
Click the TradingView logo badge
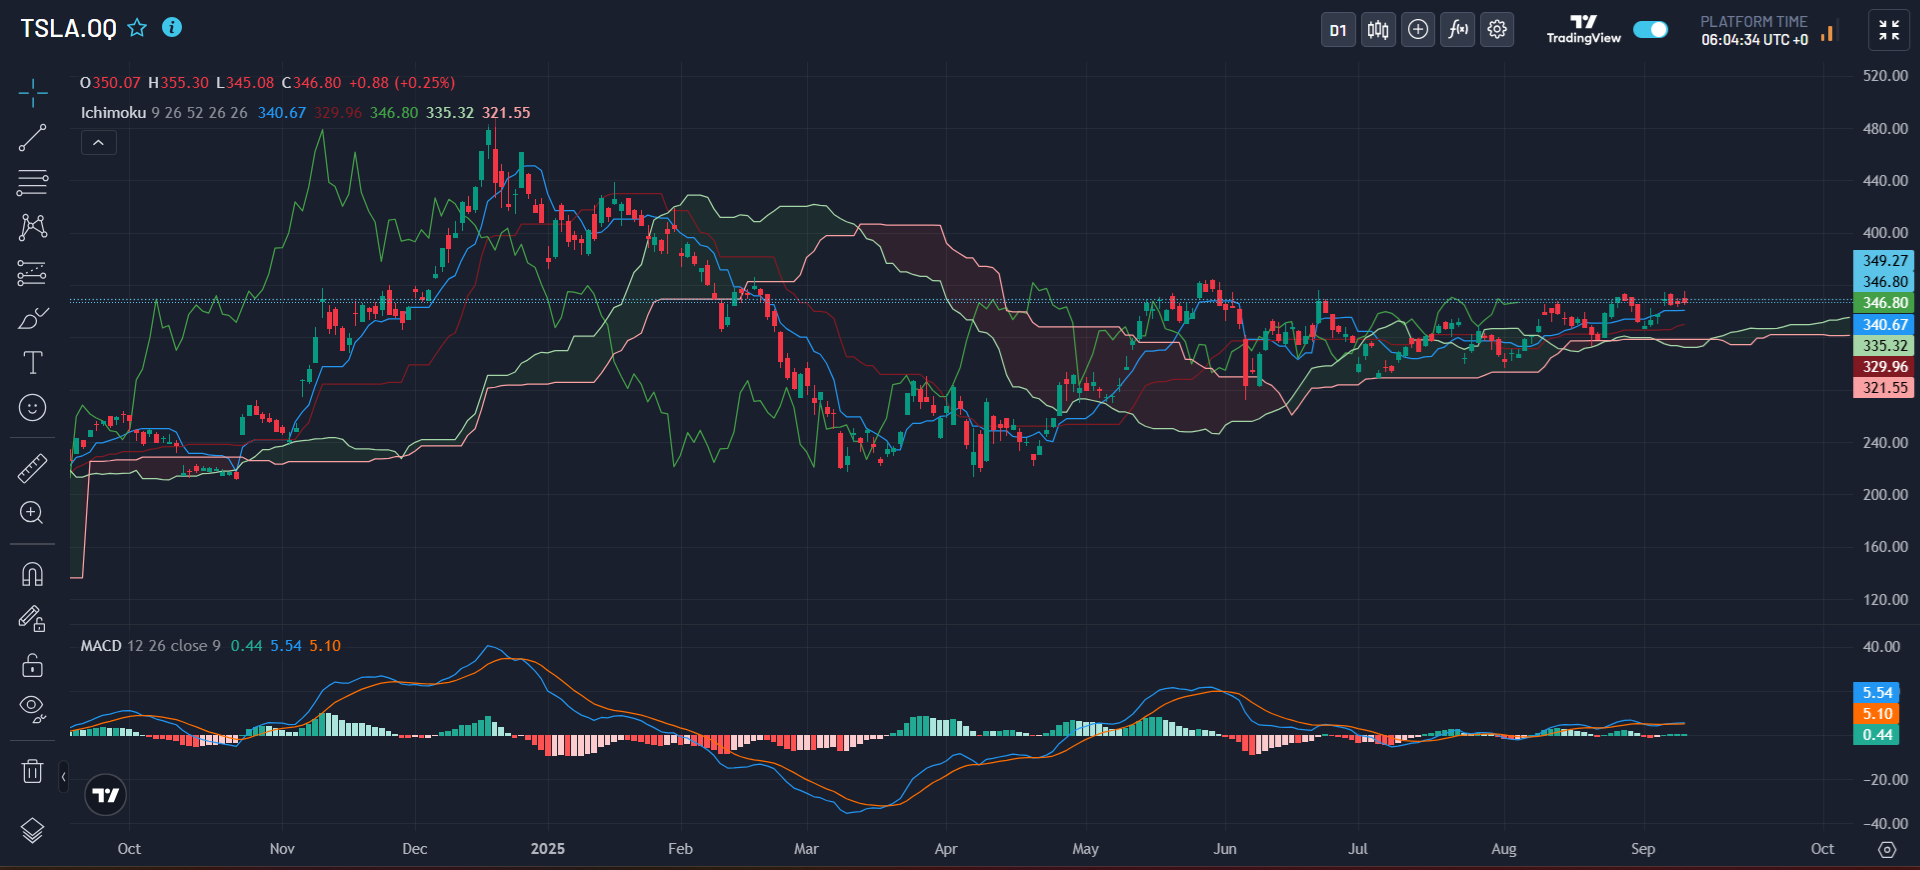[105, 795]
